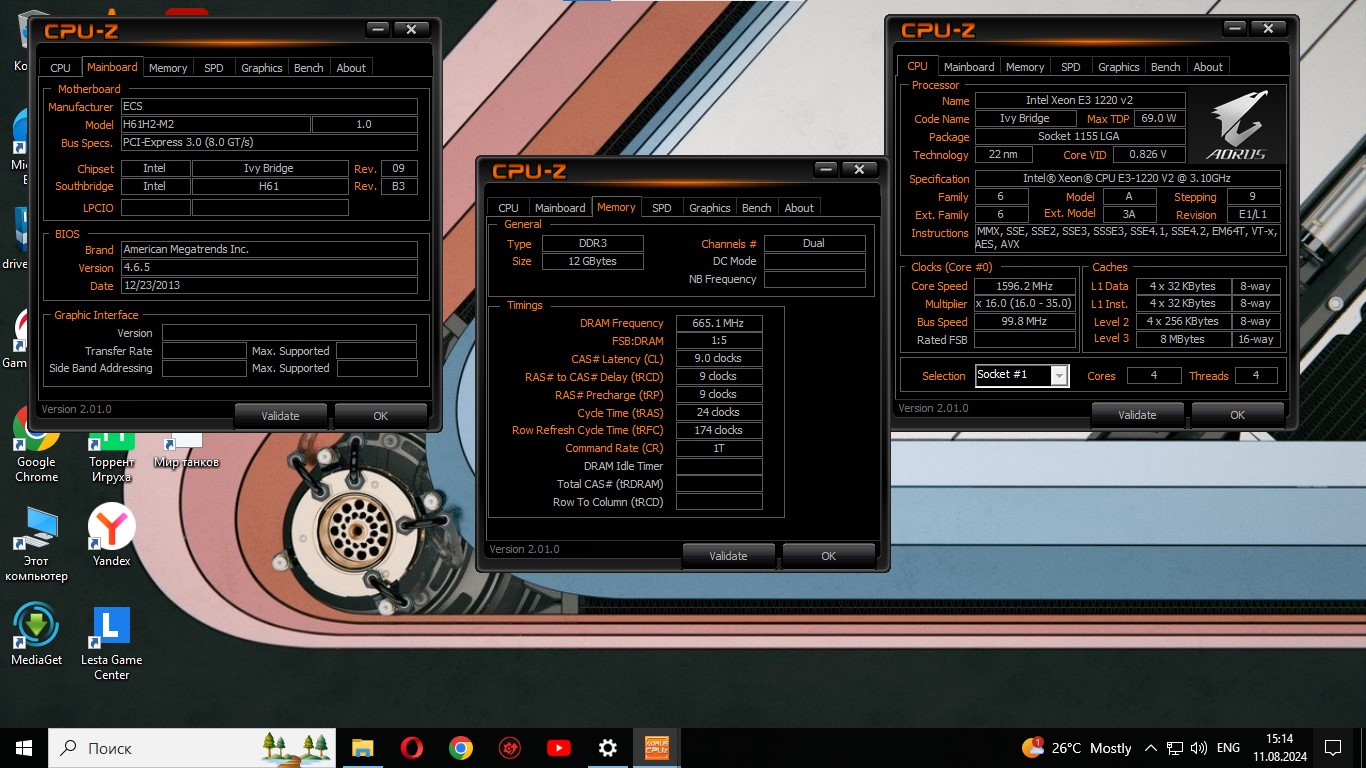1366x768 pixels.
Task: Click the 12 GBytes memory size value
Action: (x=592, y=261)
